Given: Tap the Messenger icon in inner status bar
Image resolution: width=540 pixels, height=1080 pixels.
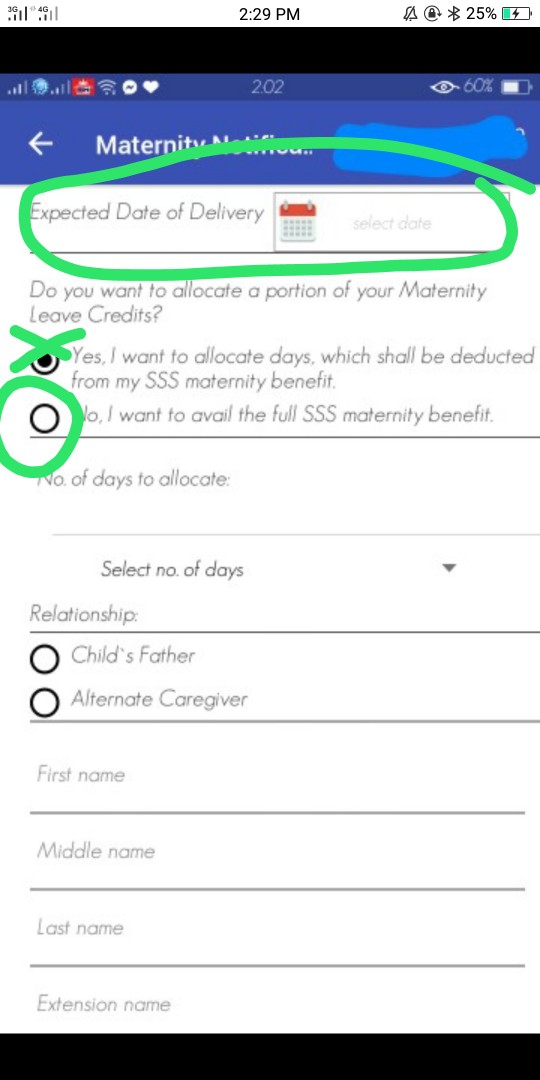Looking at the screenshot, I should coord(129,87).
